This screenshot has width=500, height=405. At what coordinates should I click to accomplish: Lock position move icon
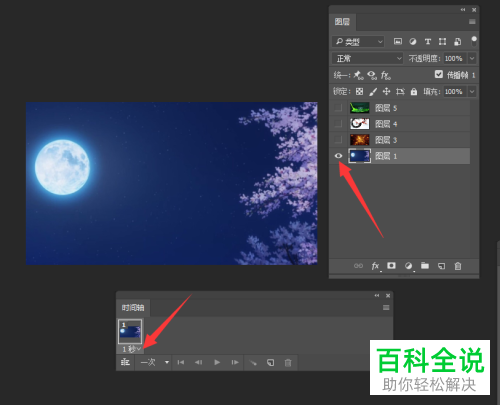click(386, 91)
